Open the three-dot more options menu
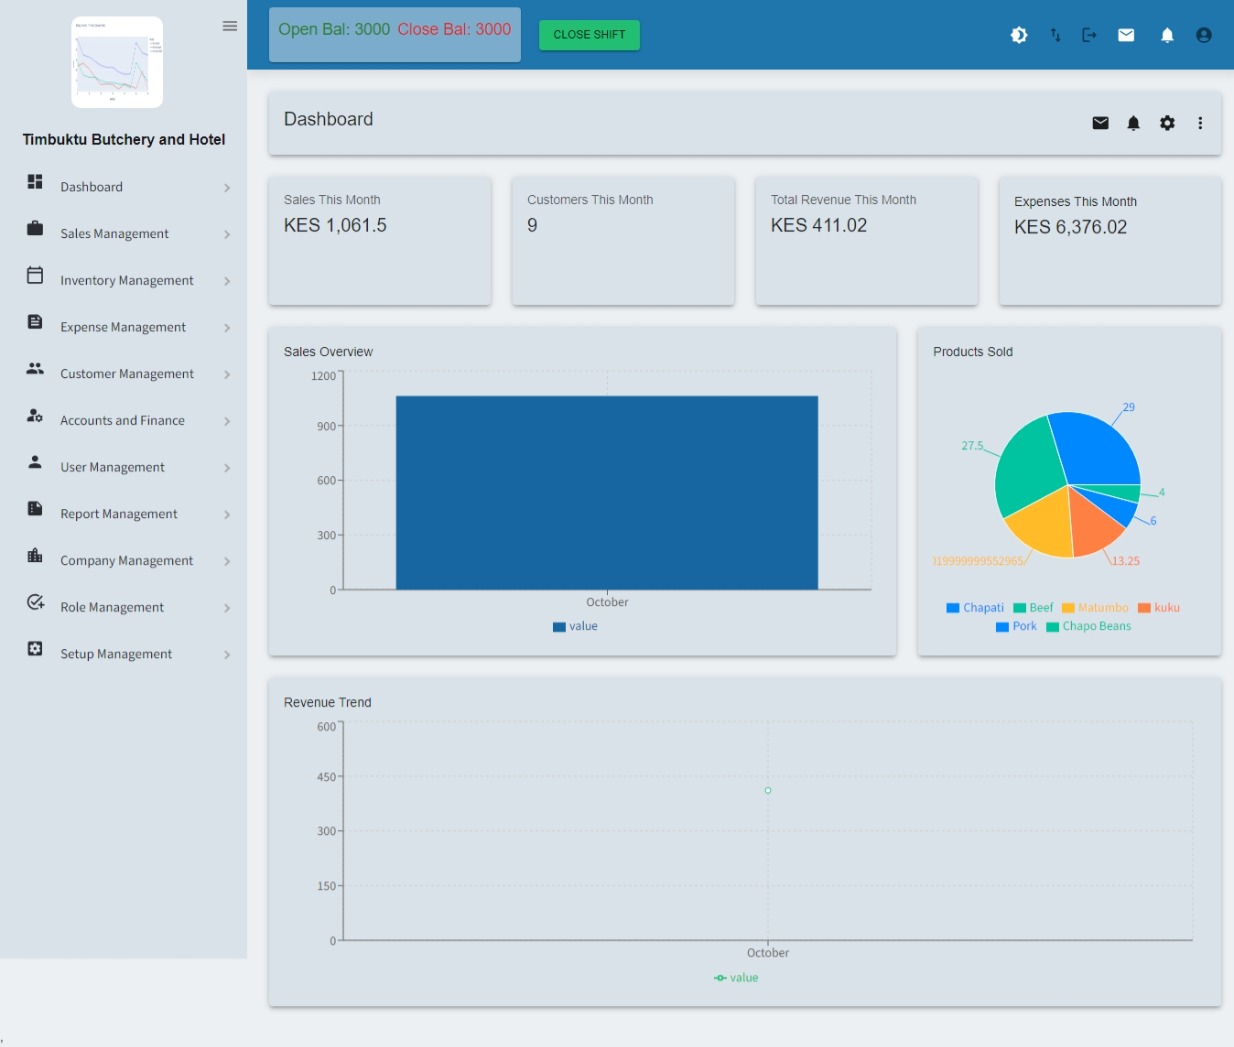 point(1200,123)
